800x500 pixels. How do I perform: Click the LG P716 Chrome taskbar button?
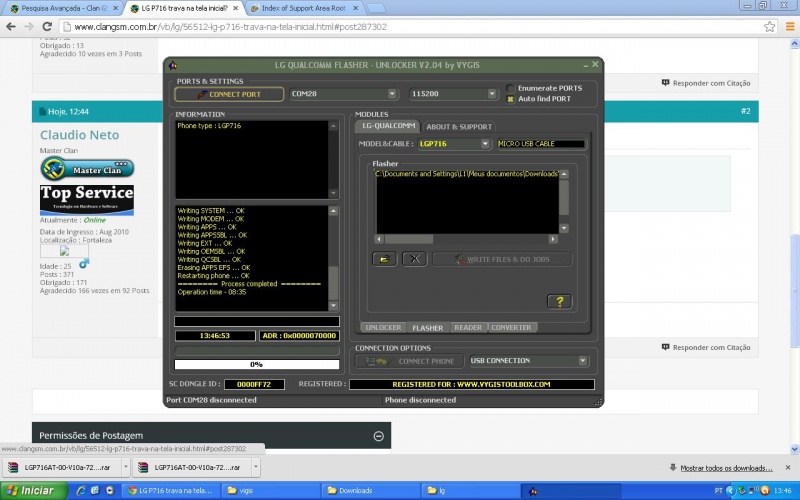[171, 491]
